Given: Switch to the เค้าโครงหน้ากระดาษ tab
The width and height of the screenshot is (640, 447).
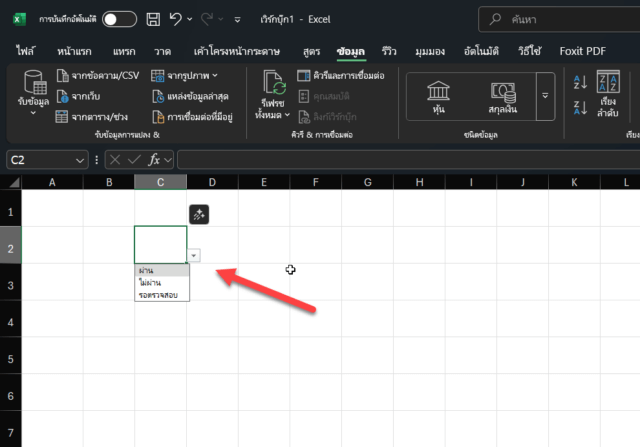Looking at the screenshot, I should coord(237,51).
